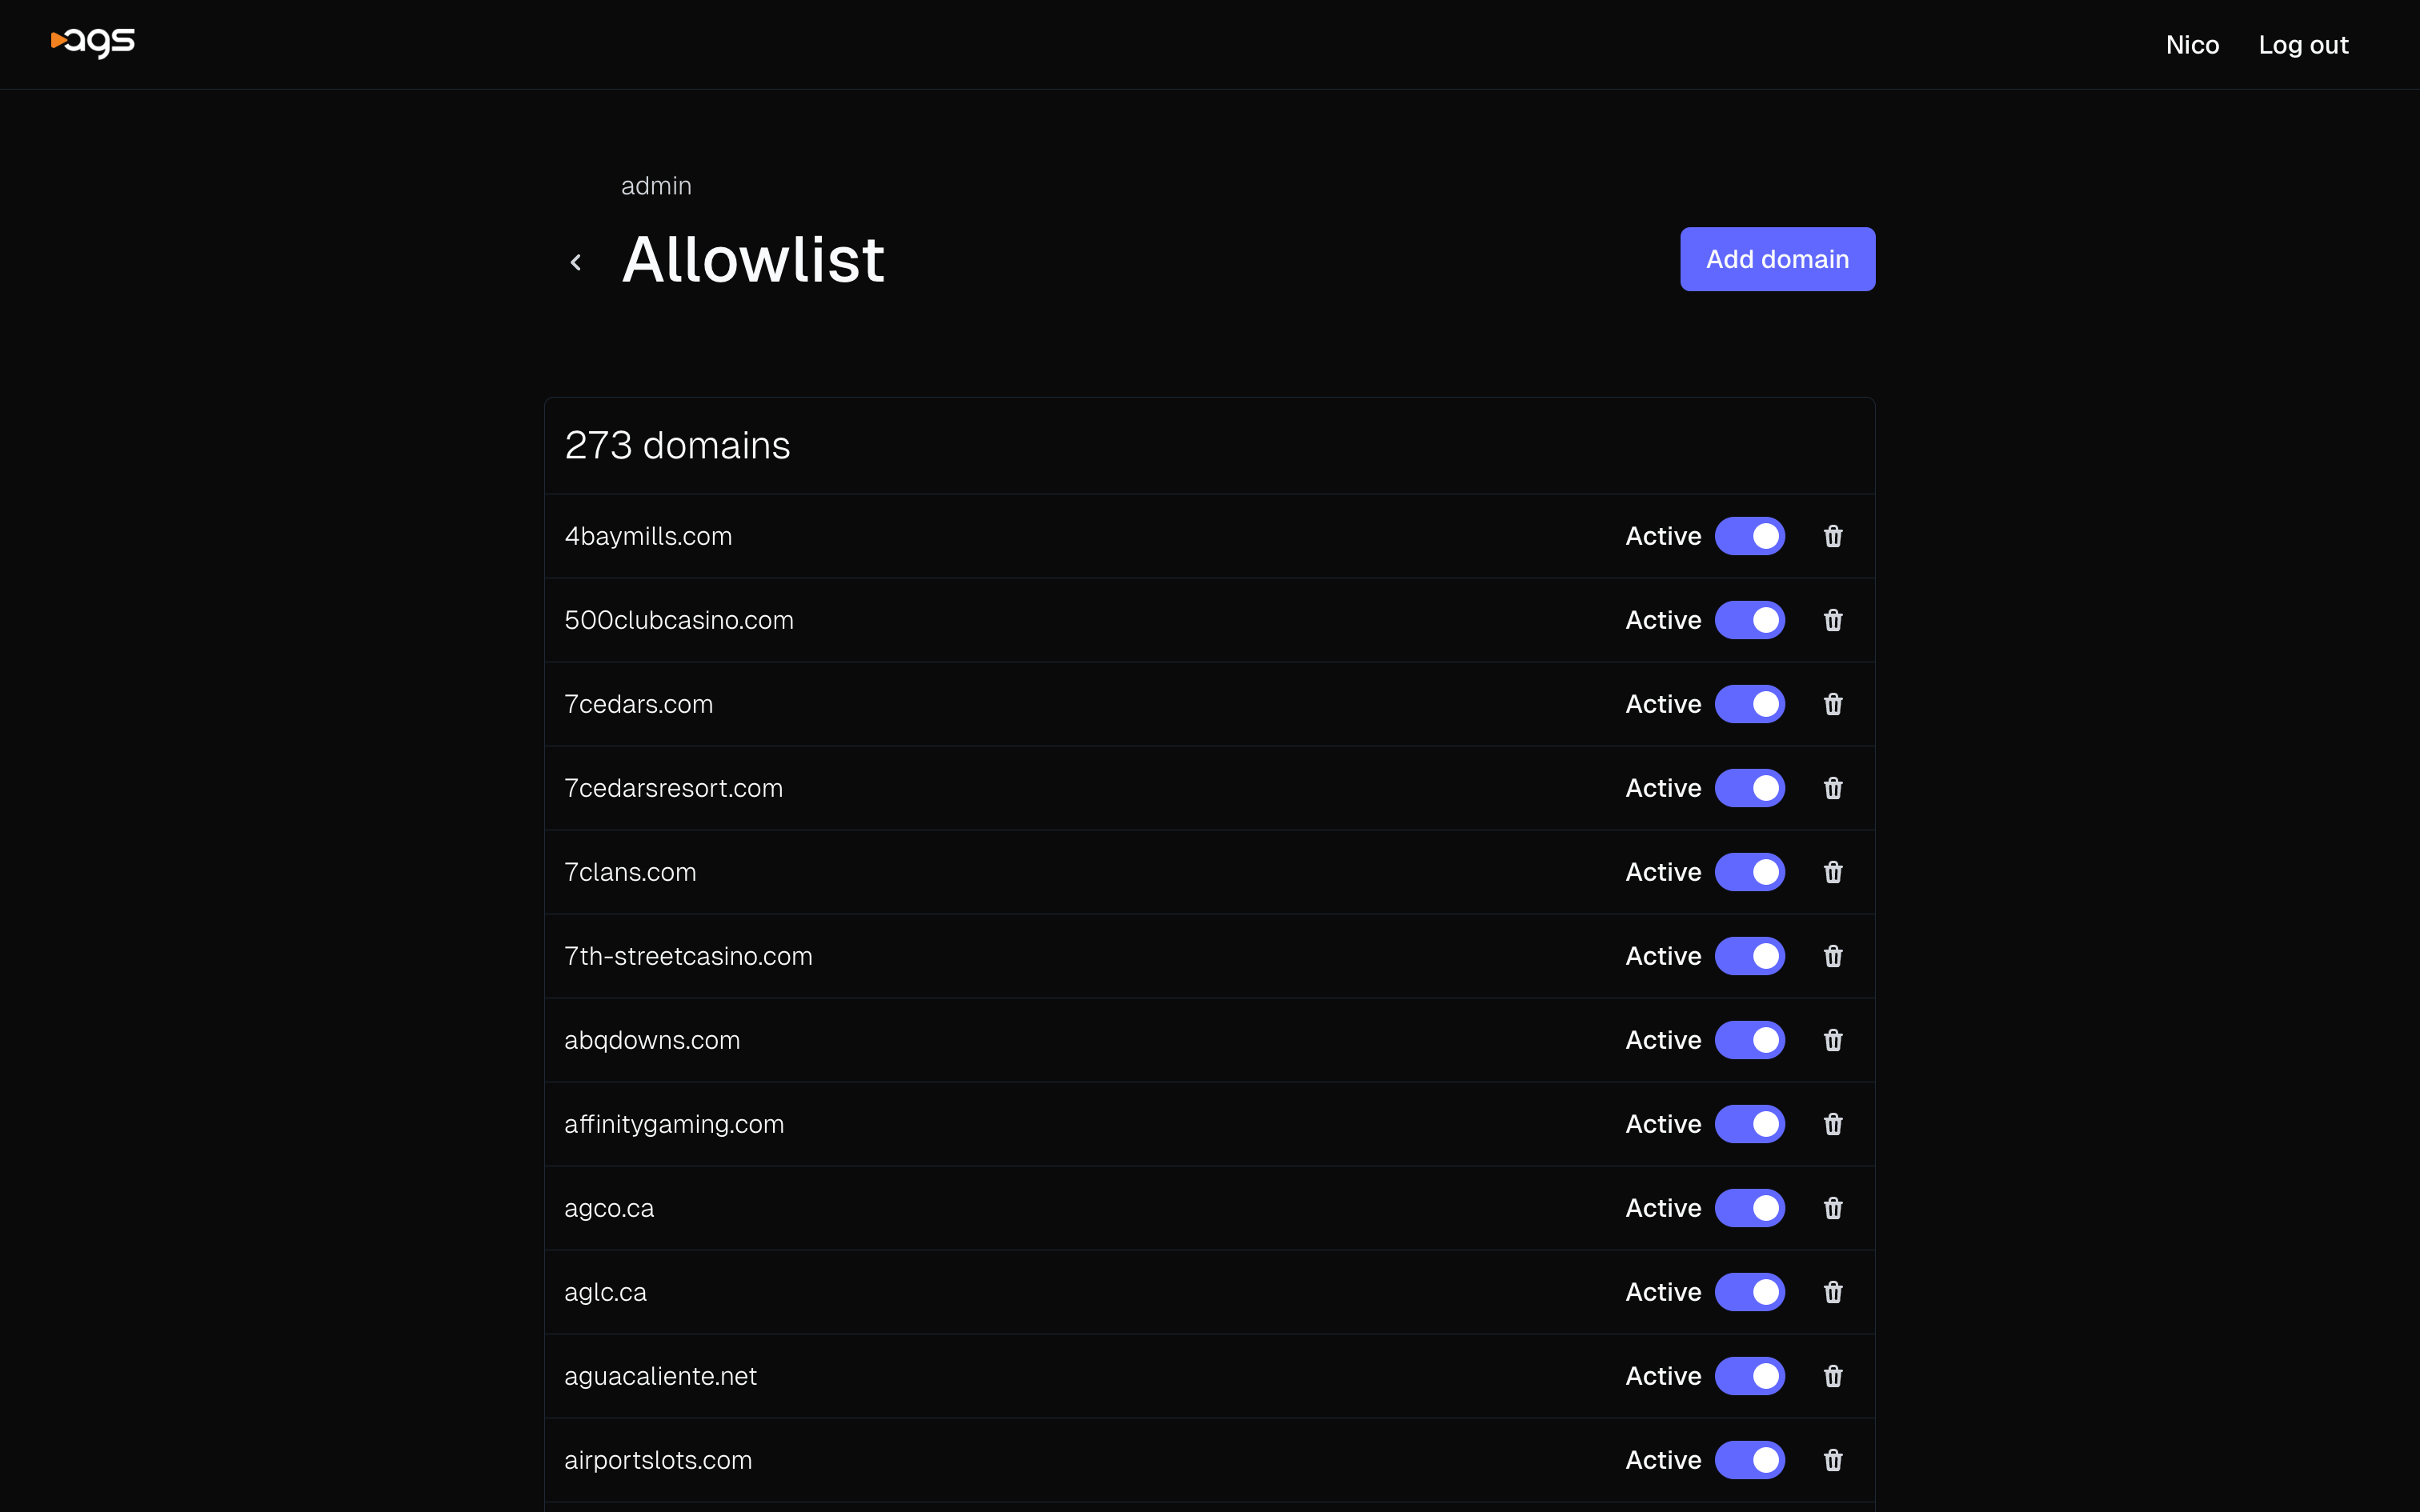2420x1512 pixels.
Task: Delete aguacaliente.net using the trash icon
Action: [x=1832, y=1376]
